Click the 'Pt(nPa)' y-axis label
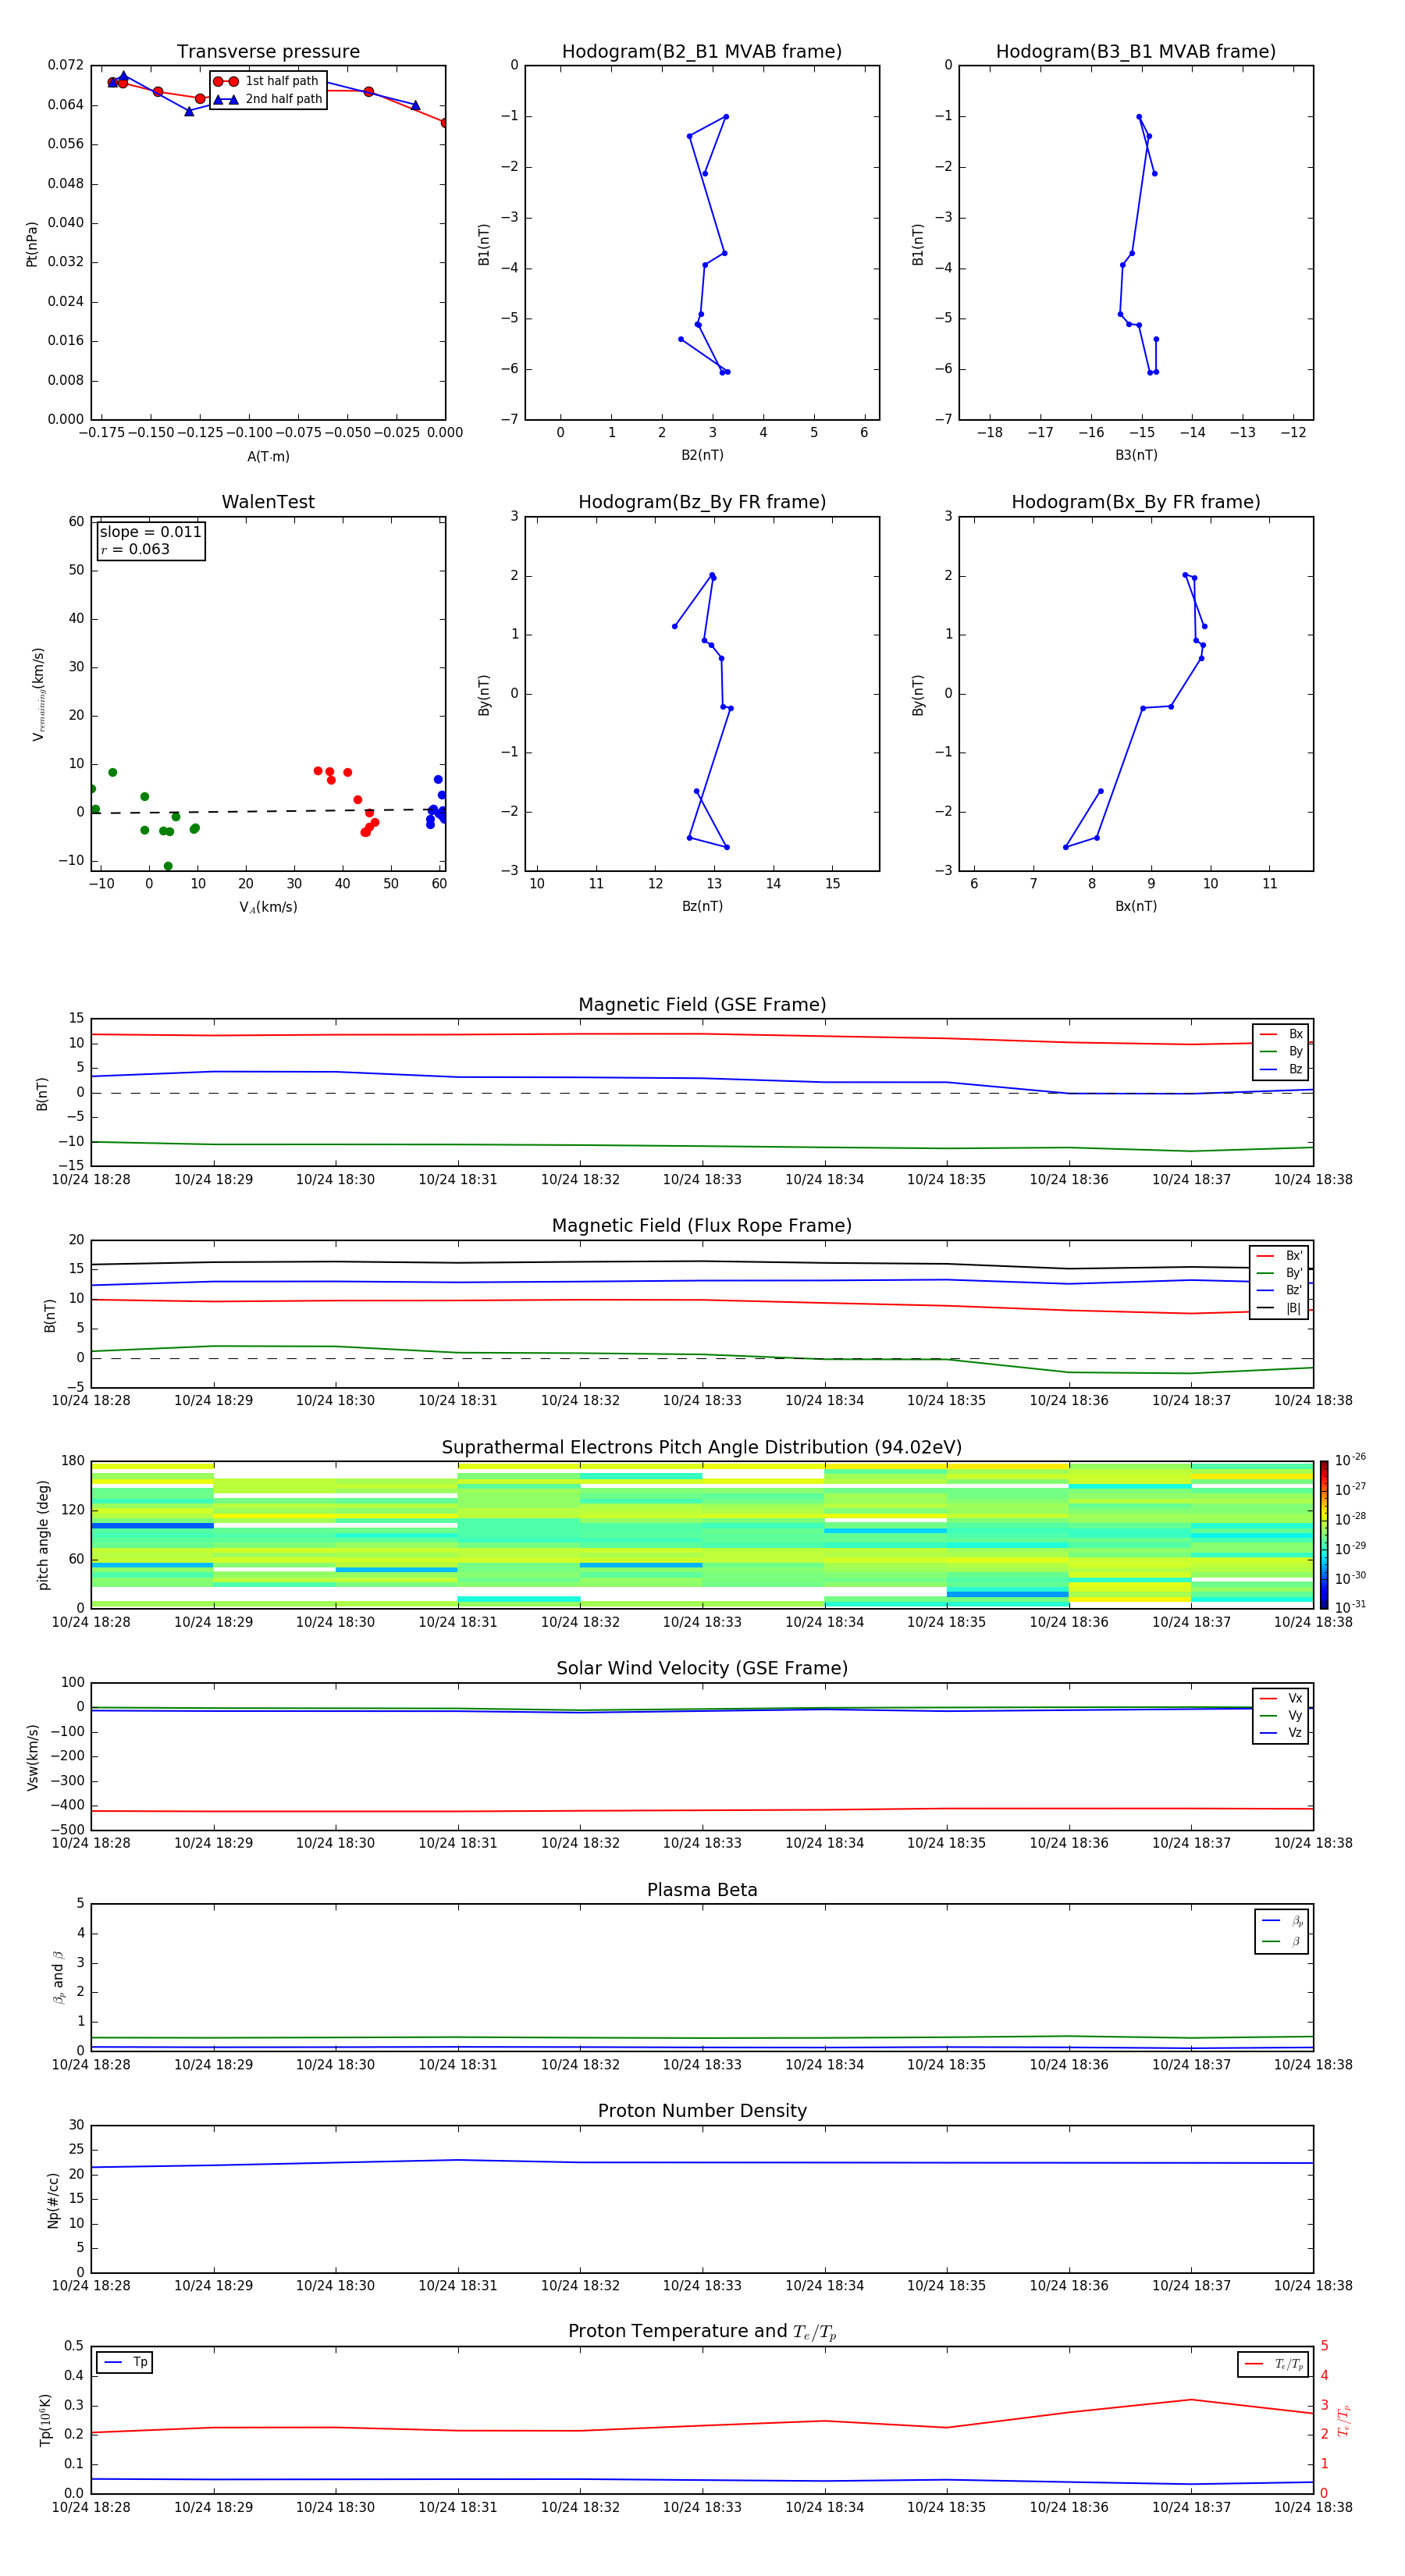 (x=32, y=244)
